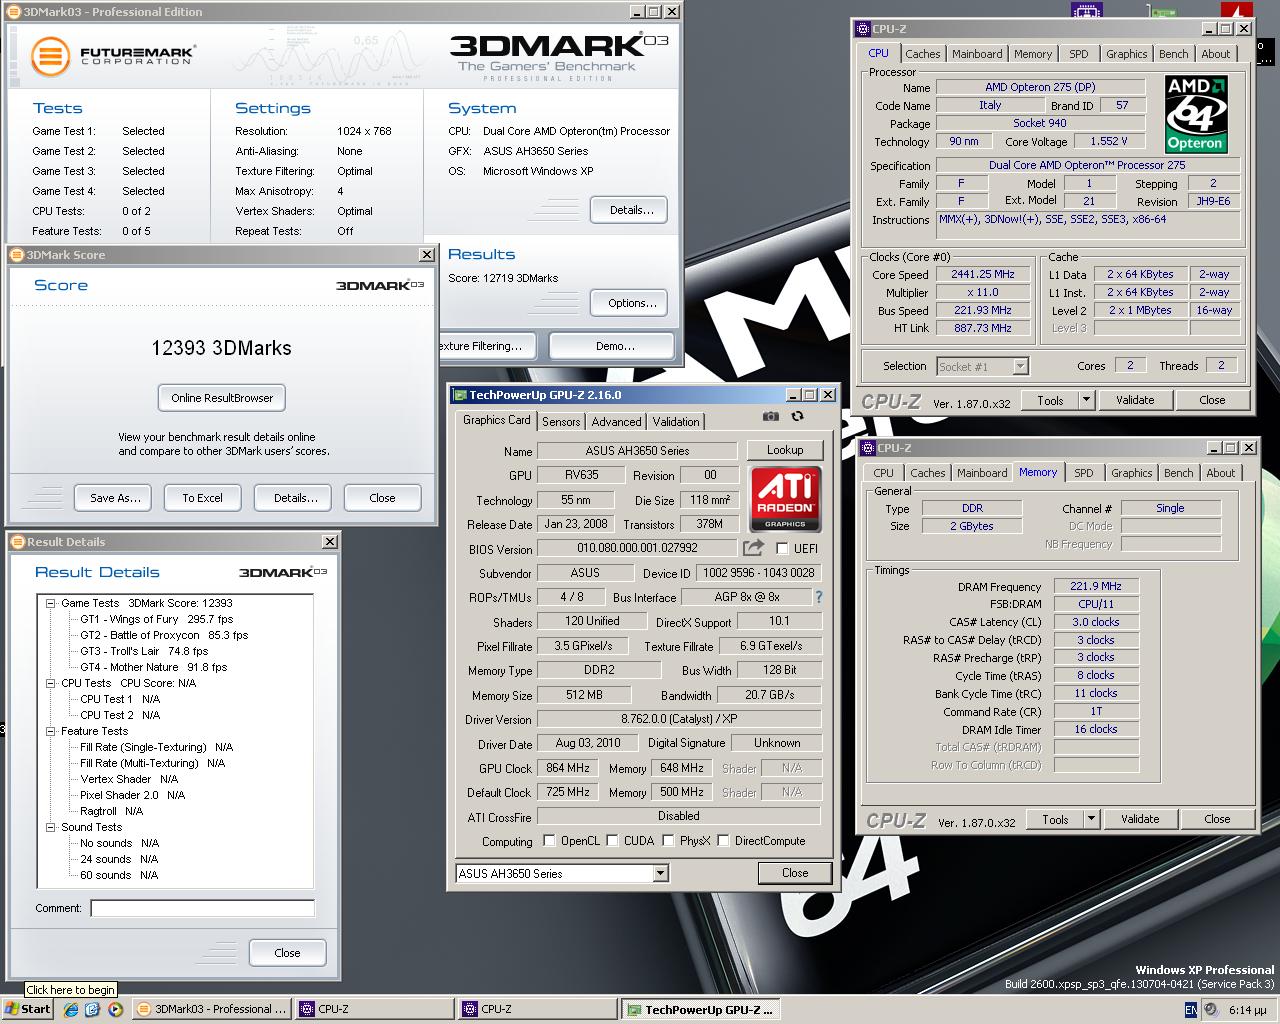Open the Start menu
Image resolution: width=1280 pixels, height=1024 pixels.
click(28, 1009)
